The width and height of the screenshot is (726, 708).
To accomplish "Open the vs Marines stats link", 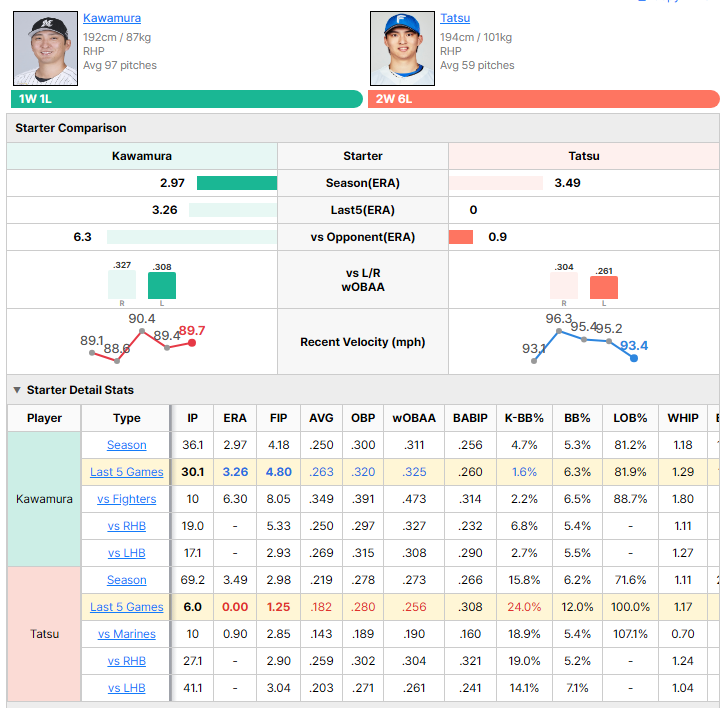I will coord(126,634).
